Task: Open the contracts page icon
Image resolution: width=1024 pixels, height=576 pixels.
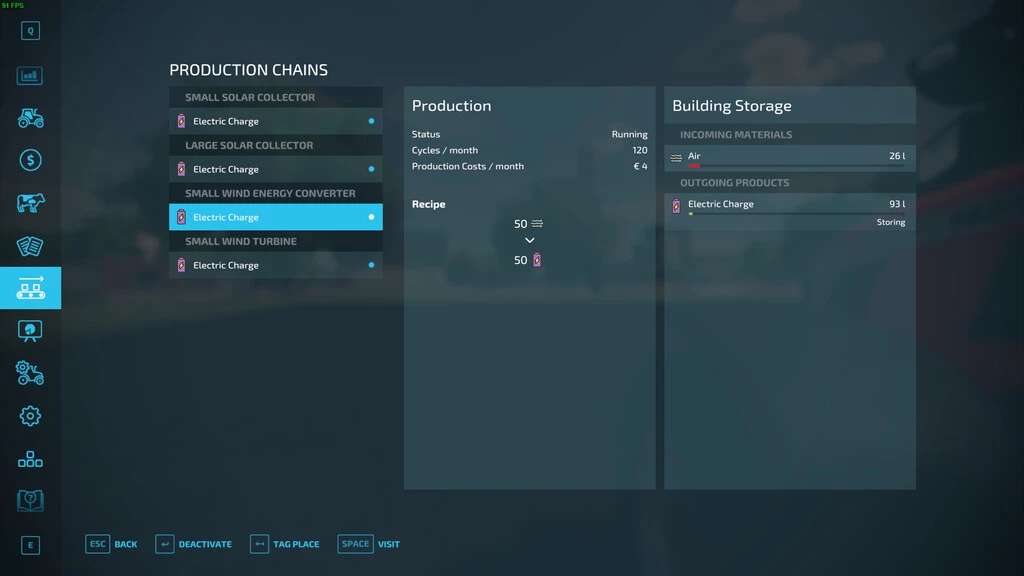Action: (30, 246)
